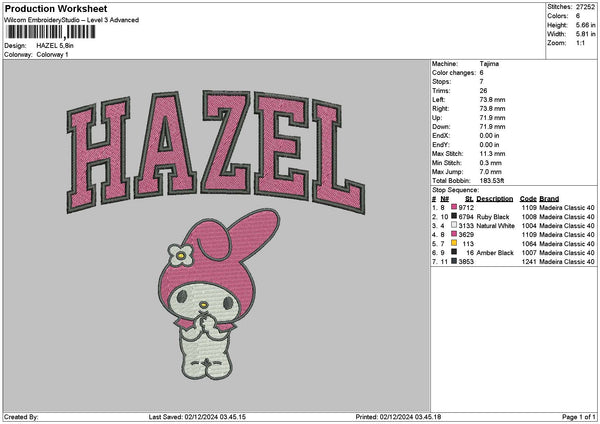Click stitch count '6794' in stop row 2
The height and width of the screenshot is (424, 600).
point(466,217)
